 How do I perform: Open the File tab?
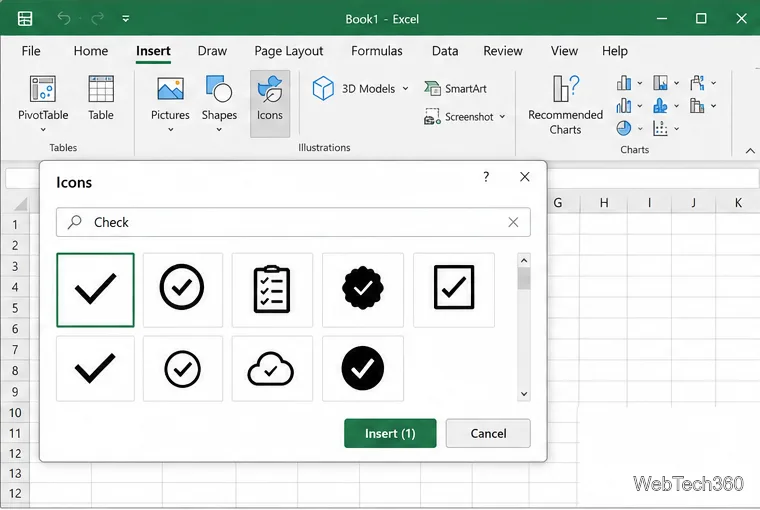click(31, 51)
